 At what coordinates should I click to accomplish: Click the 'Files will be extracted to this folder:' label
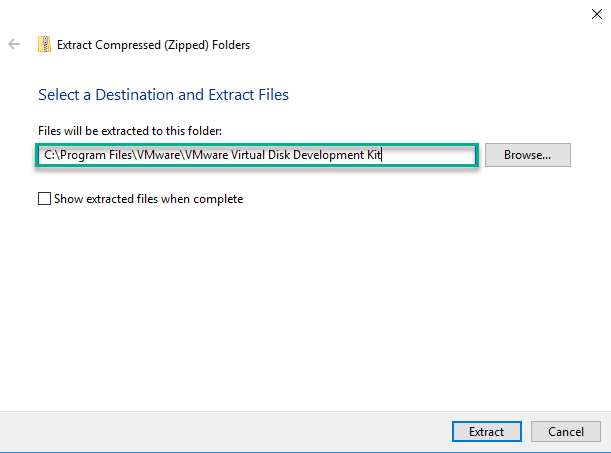coord(130,131)
